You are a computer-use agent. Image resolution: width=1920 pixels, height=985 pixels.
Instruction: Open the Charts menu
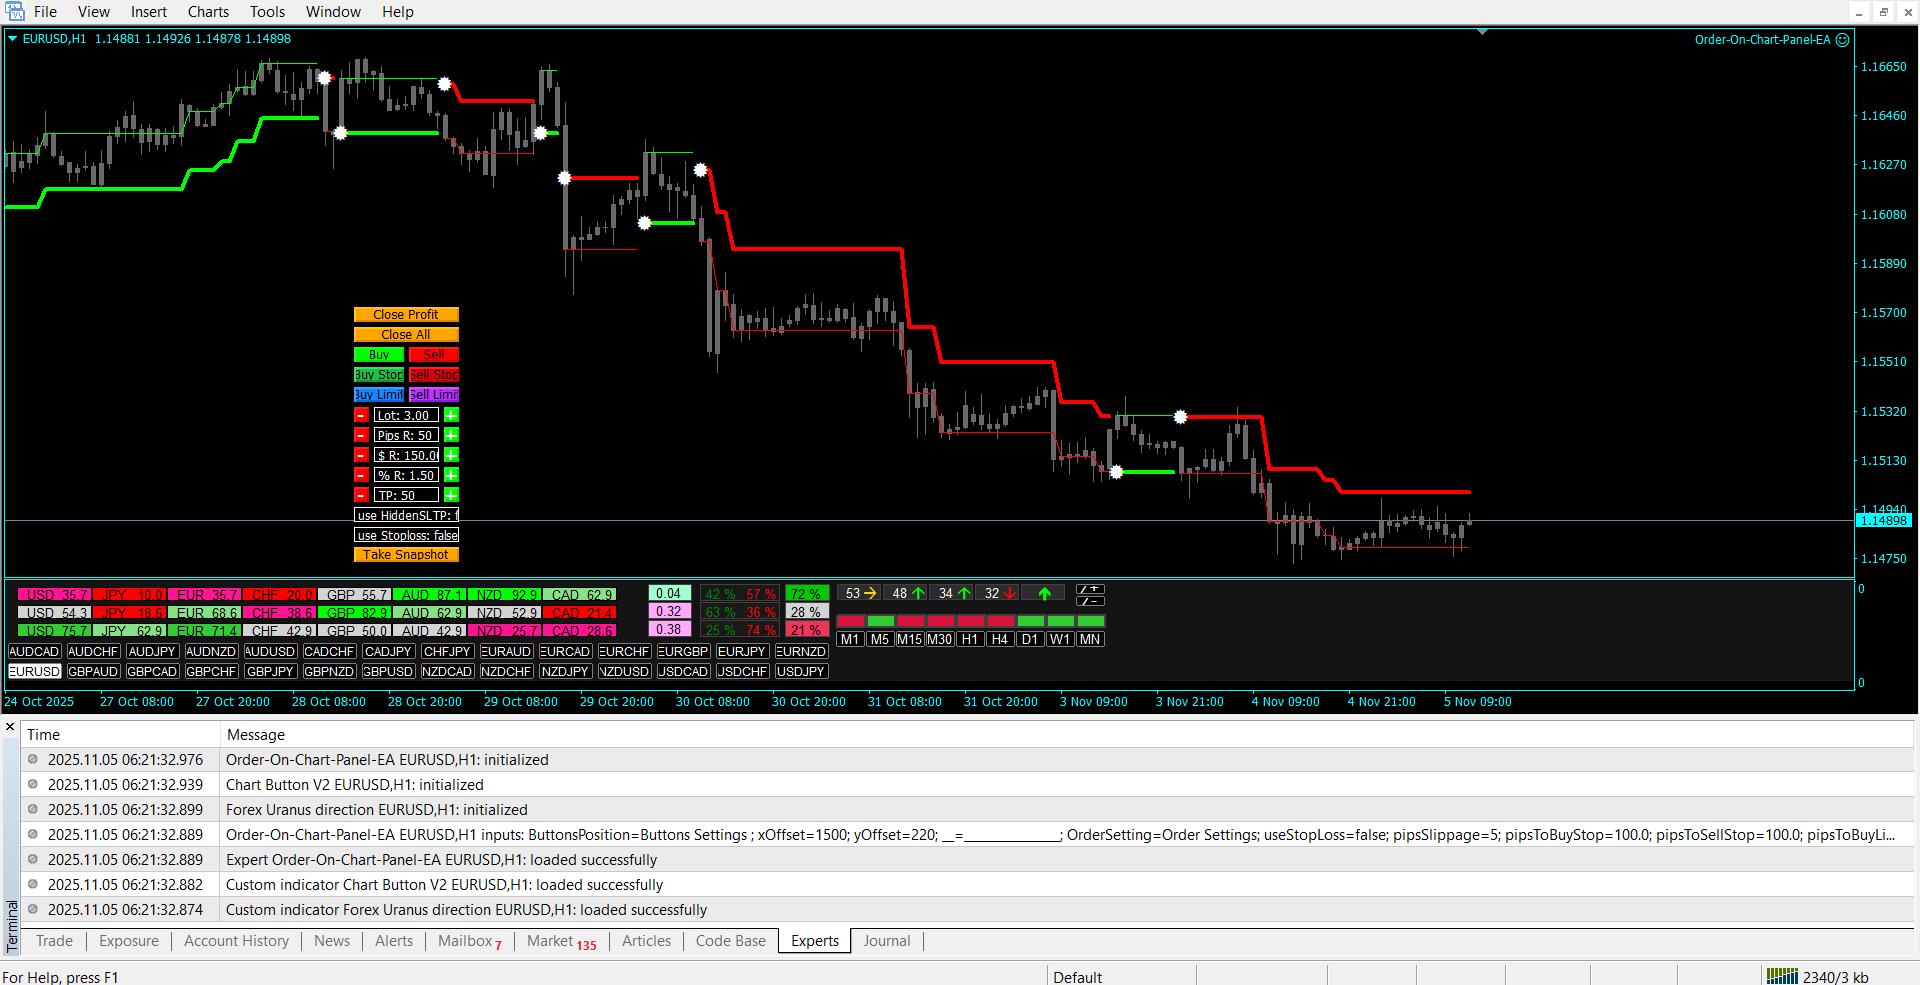[x=208, y=12]
